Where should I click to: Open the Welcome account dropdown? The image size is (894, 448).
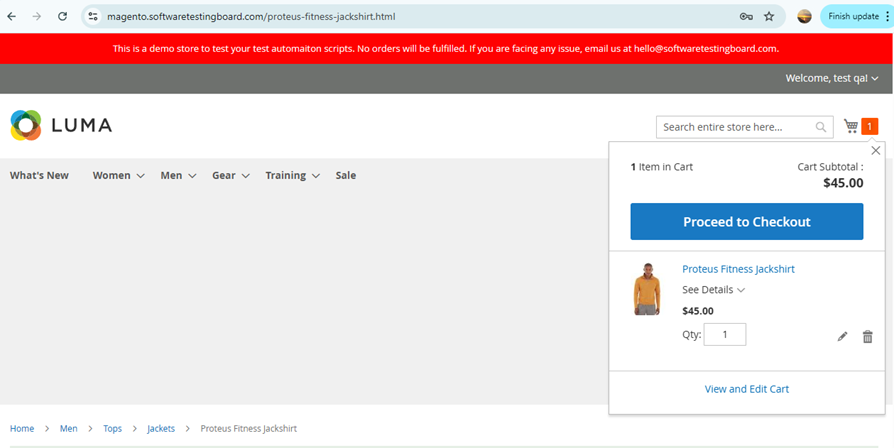(831, 78)
